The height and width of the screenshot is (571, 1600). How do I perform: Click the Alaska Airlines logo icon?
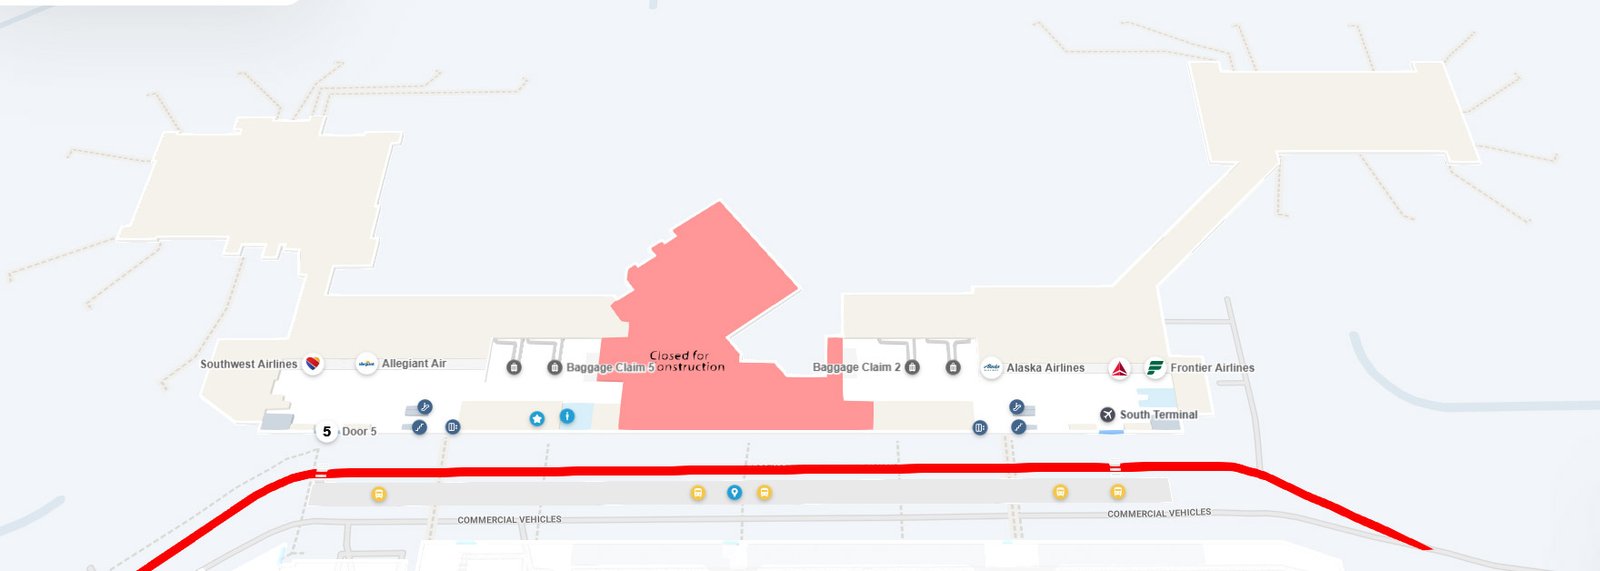[991, 368]
